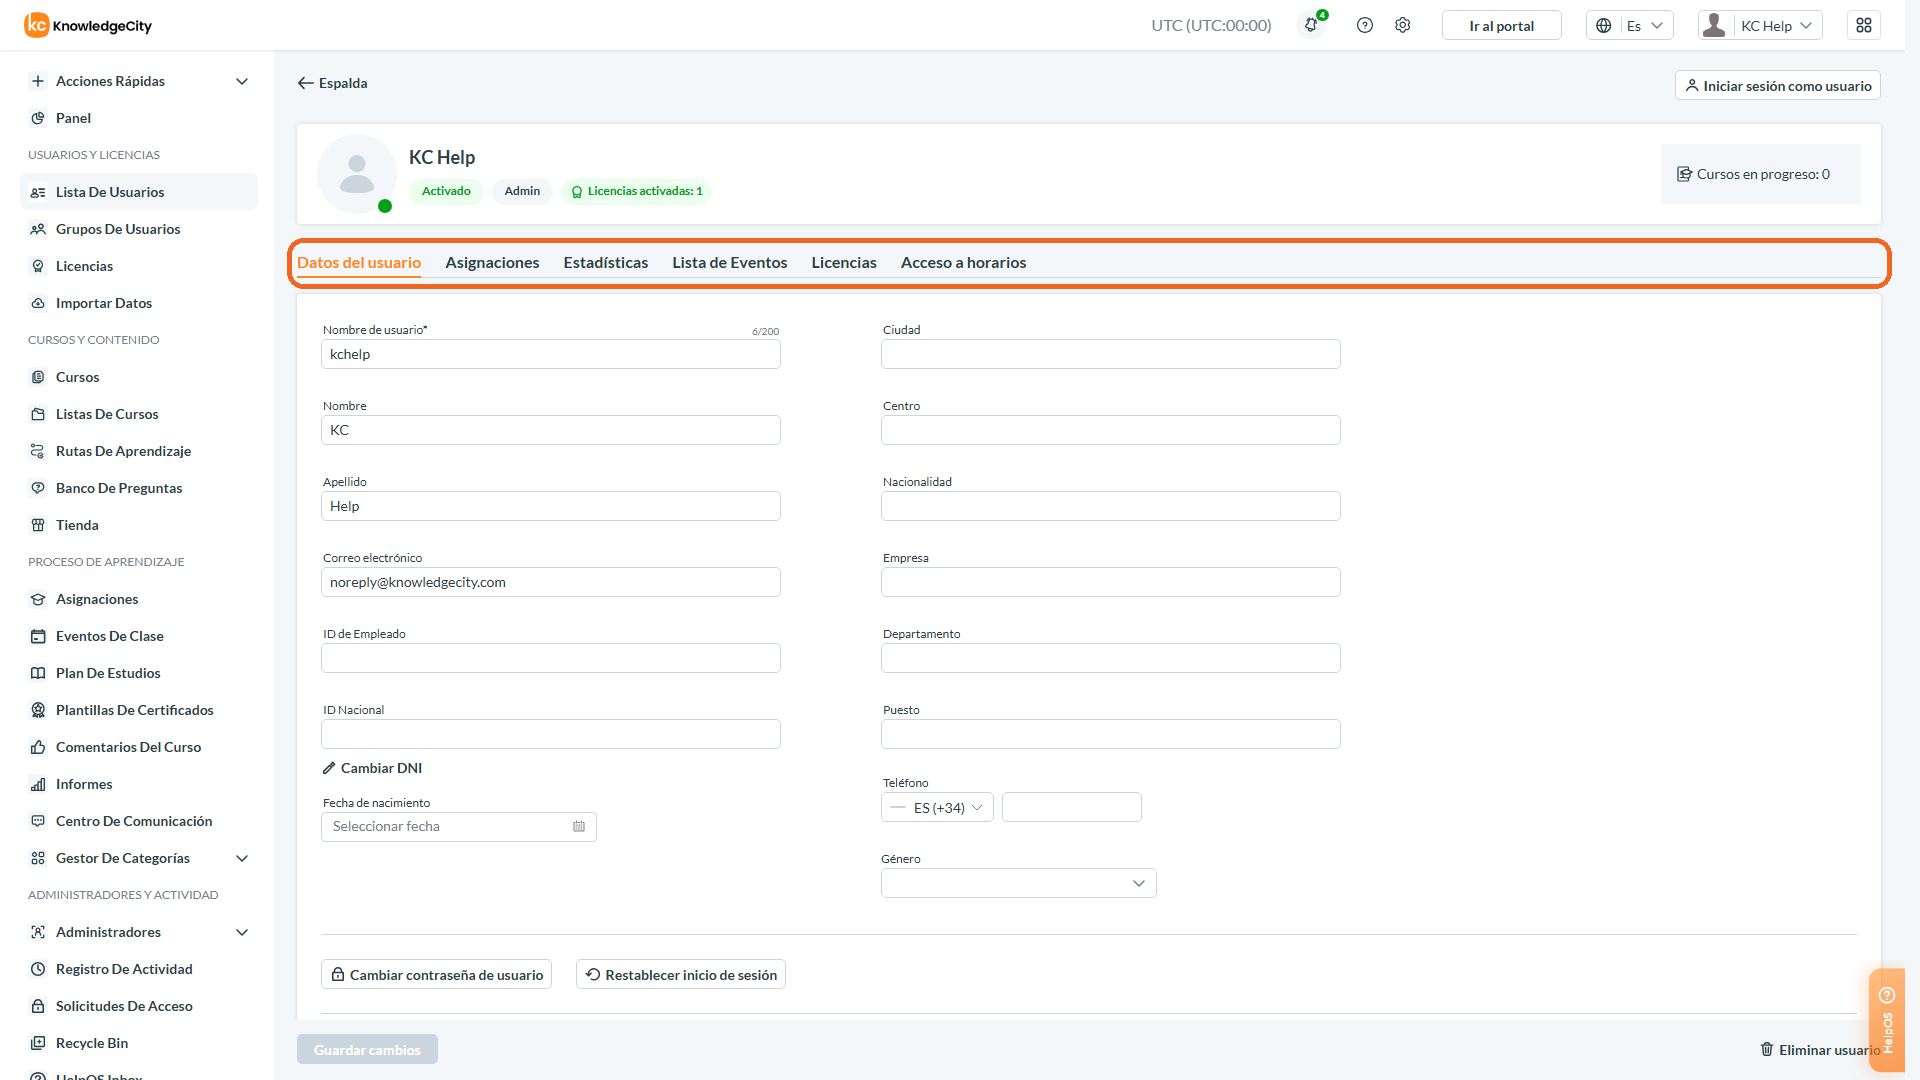Open the Género dropdown

tap(1018, 883)
